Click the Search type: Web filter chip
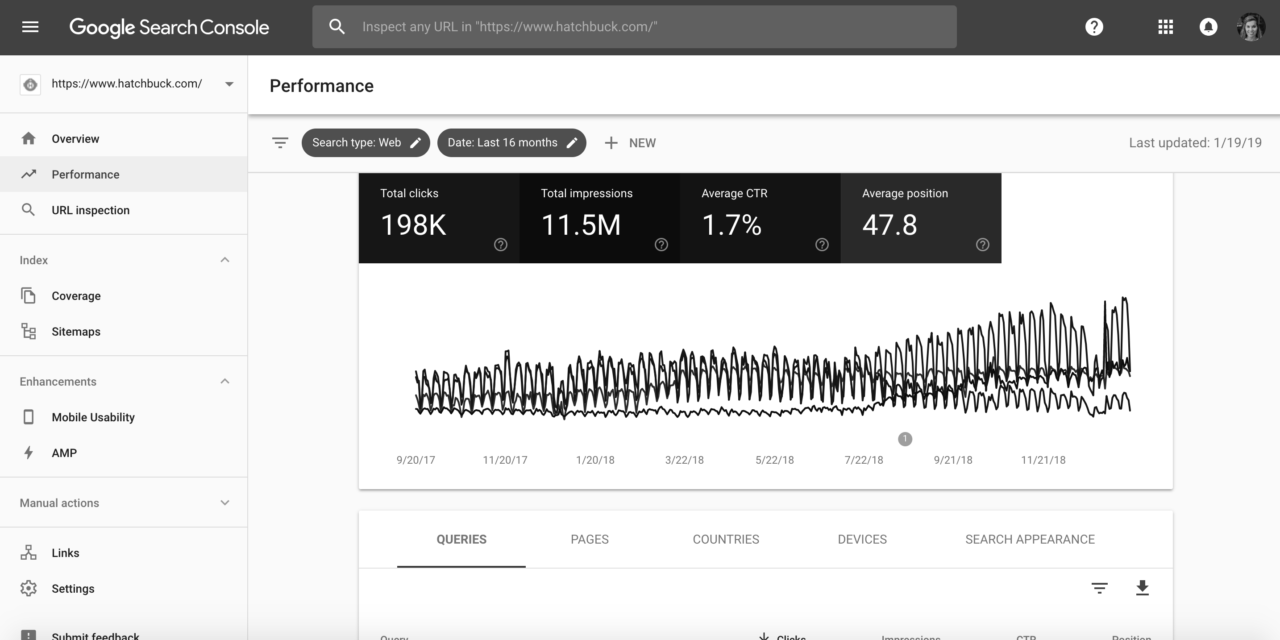Viewport: 1280px width, 640px height. tap(366, 143)
